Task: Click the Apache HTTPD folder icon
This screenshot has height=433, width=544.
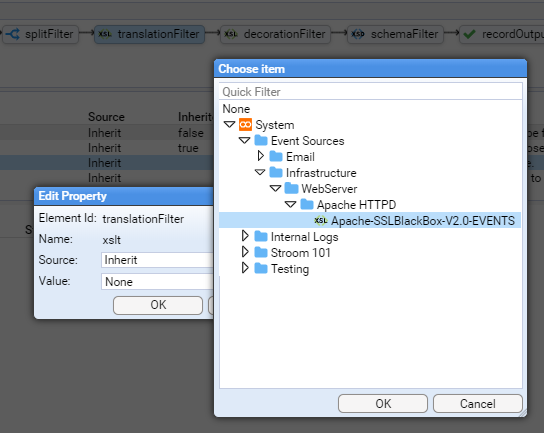Action: pyautogui.click(x=307, y=204)
